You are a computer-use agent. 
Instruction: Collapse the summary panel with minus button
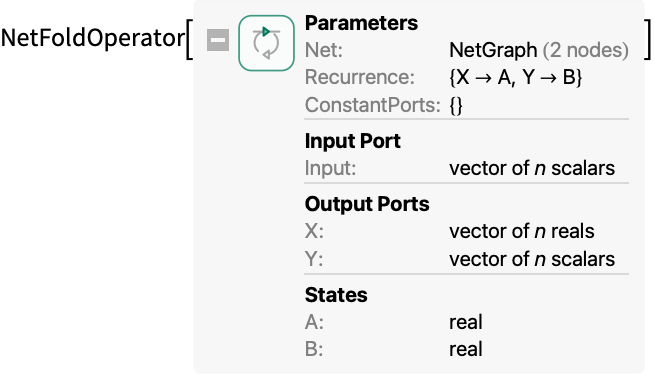coord(218,40)
